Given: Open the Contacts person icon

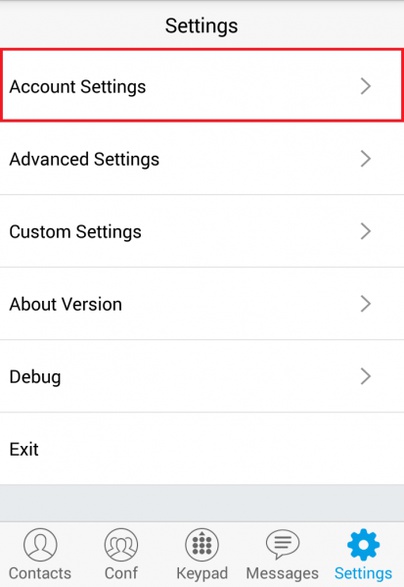Looking at the screenshot, I should point(40,545).
